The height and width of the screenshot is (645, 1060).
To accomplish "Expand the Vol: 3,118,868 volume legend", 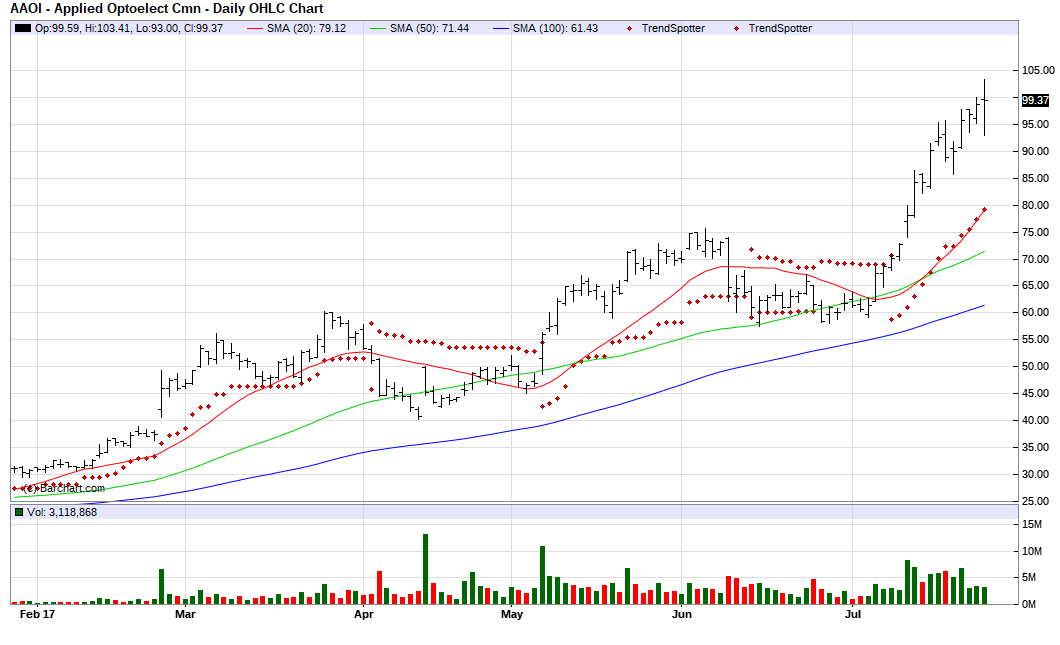I will 65,513.
